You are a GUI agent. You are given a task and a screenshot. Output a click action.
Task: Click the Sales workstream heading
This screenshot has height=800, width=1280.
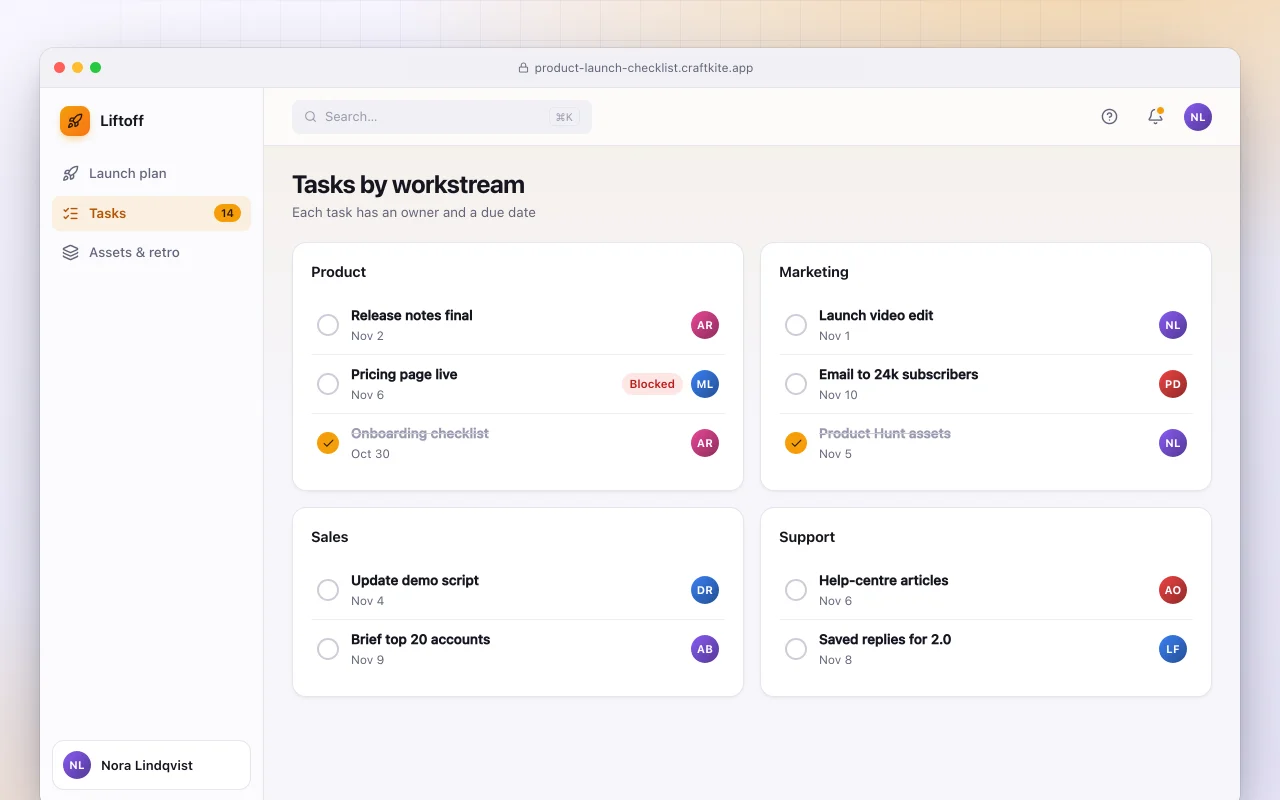pyautogui.click(x=330, y=537)
